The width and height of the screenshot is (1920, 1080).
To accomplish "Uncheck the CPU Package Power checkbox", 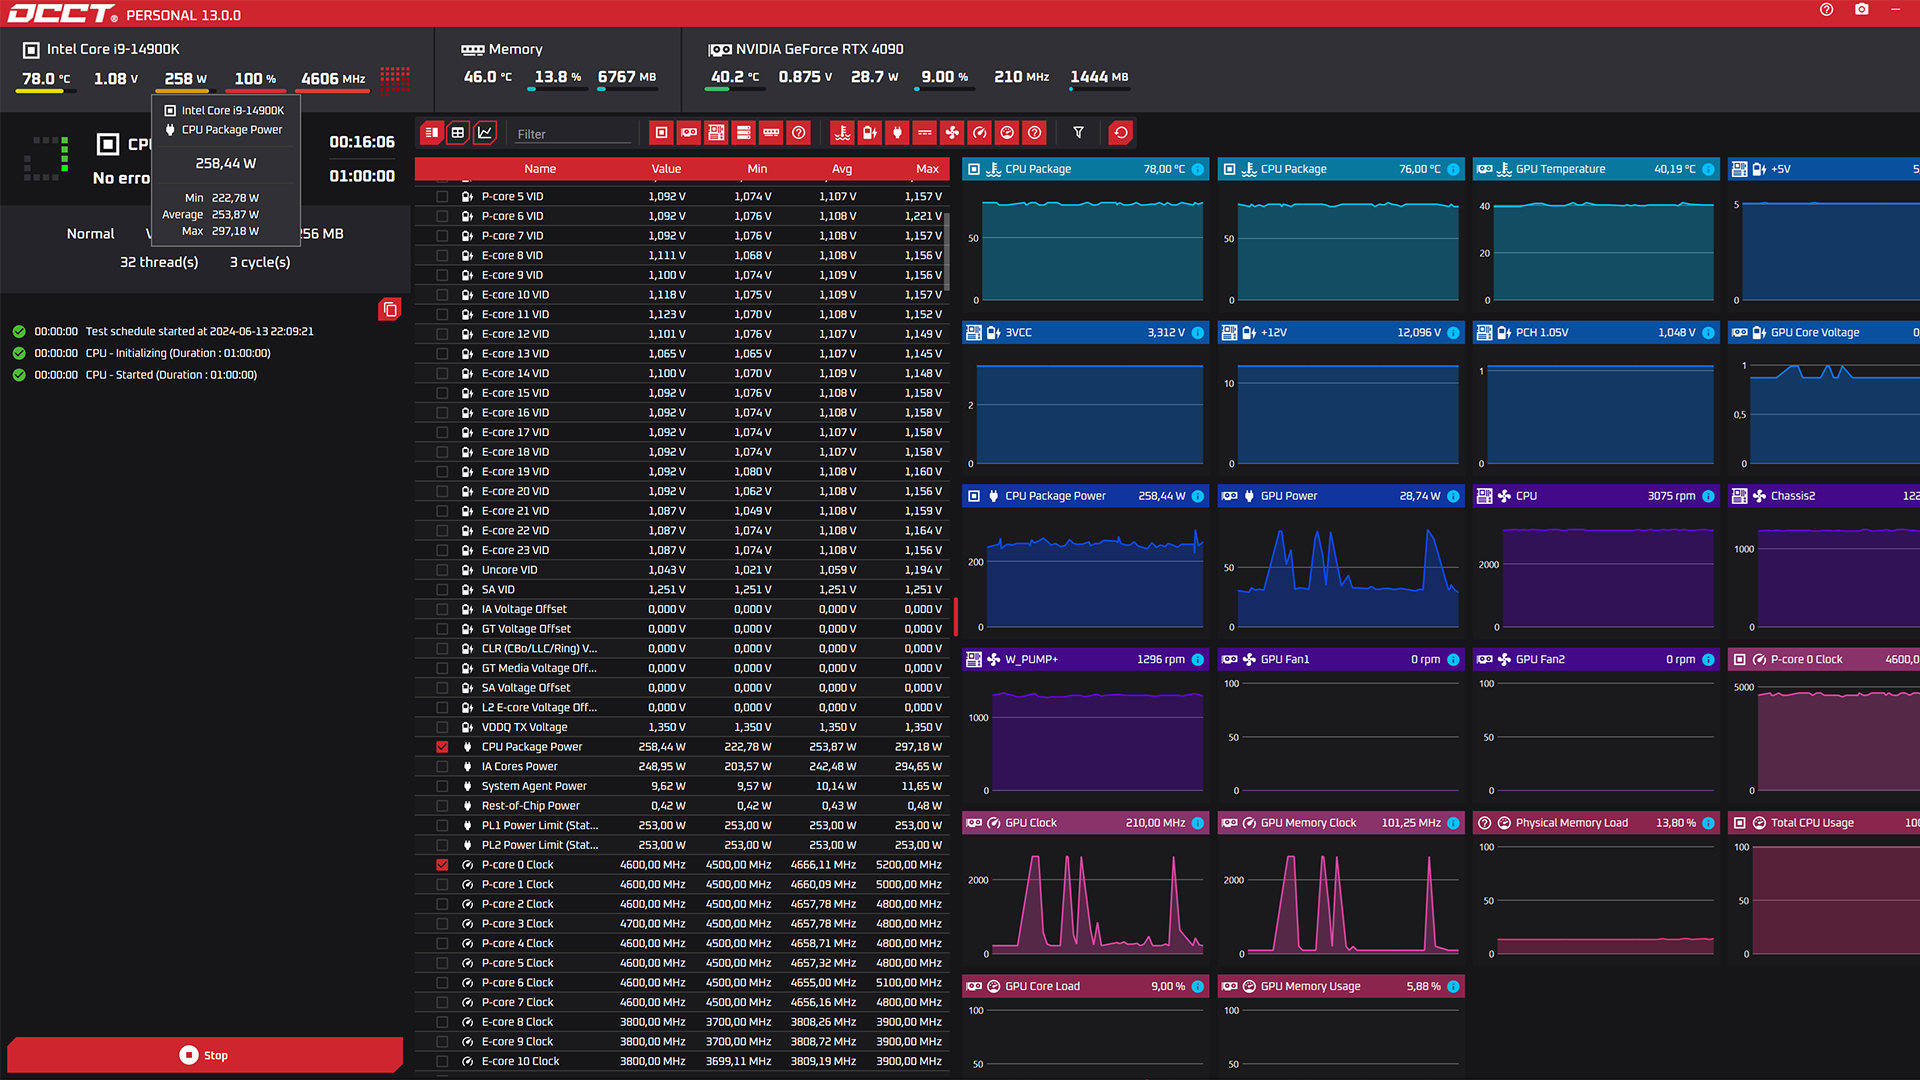I will pyautogui.click(x=442, y=747).
